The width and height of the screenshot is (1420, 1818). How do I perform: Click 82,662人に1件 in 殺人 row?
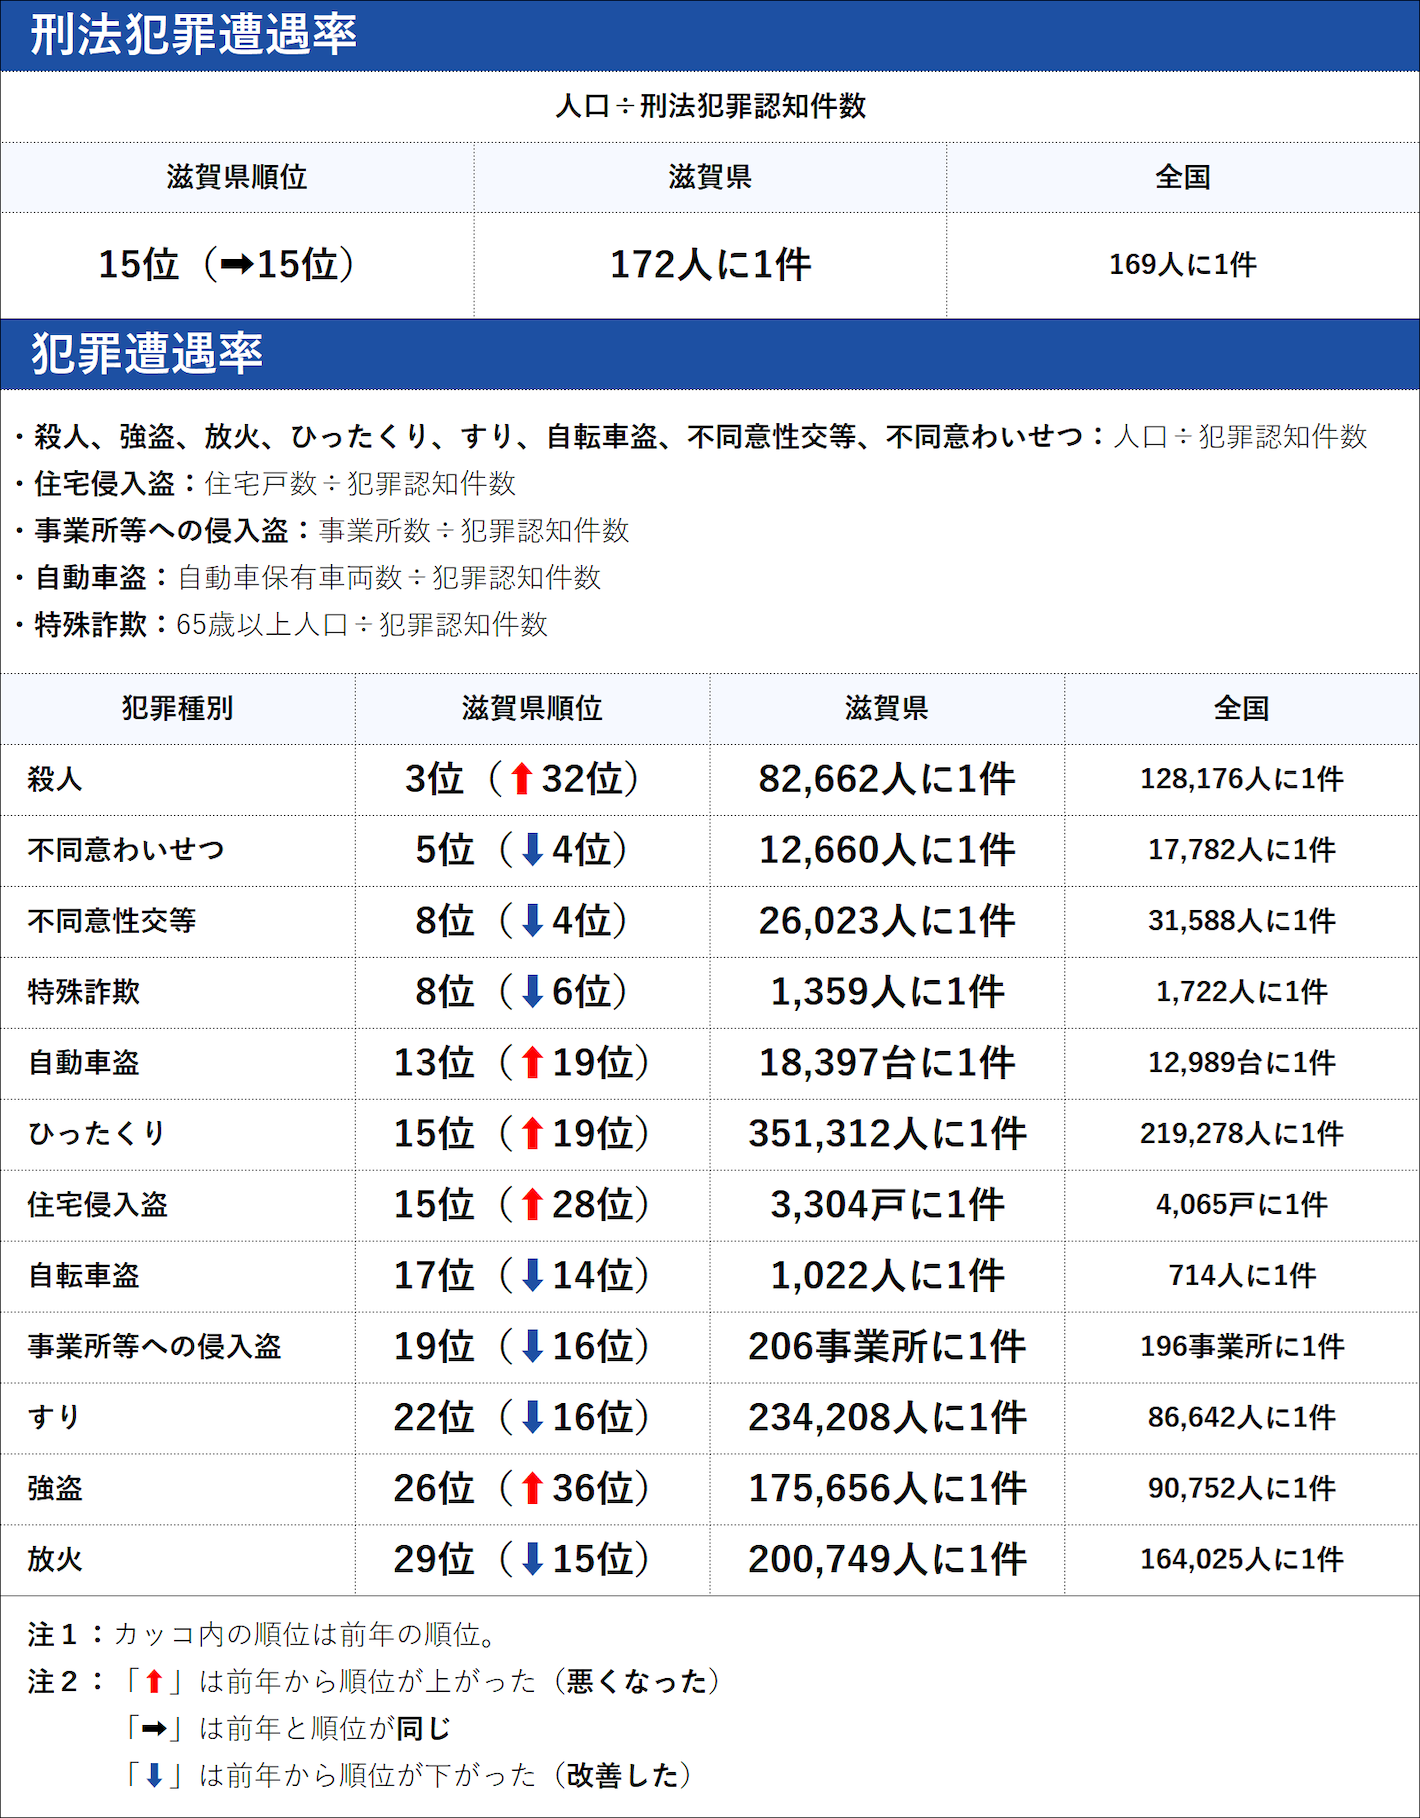[x=887, y=779]
